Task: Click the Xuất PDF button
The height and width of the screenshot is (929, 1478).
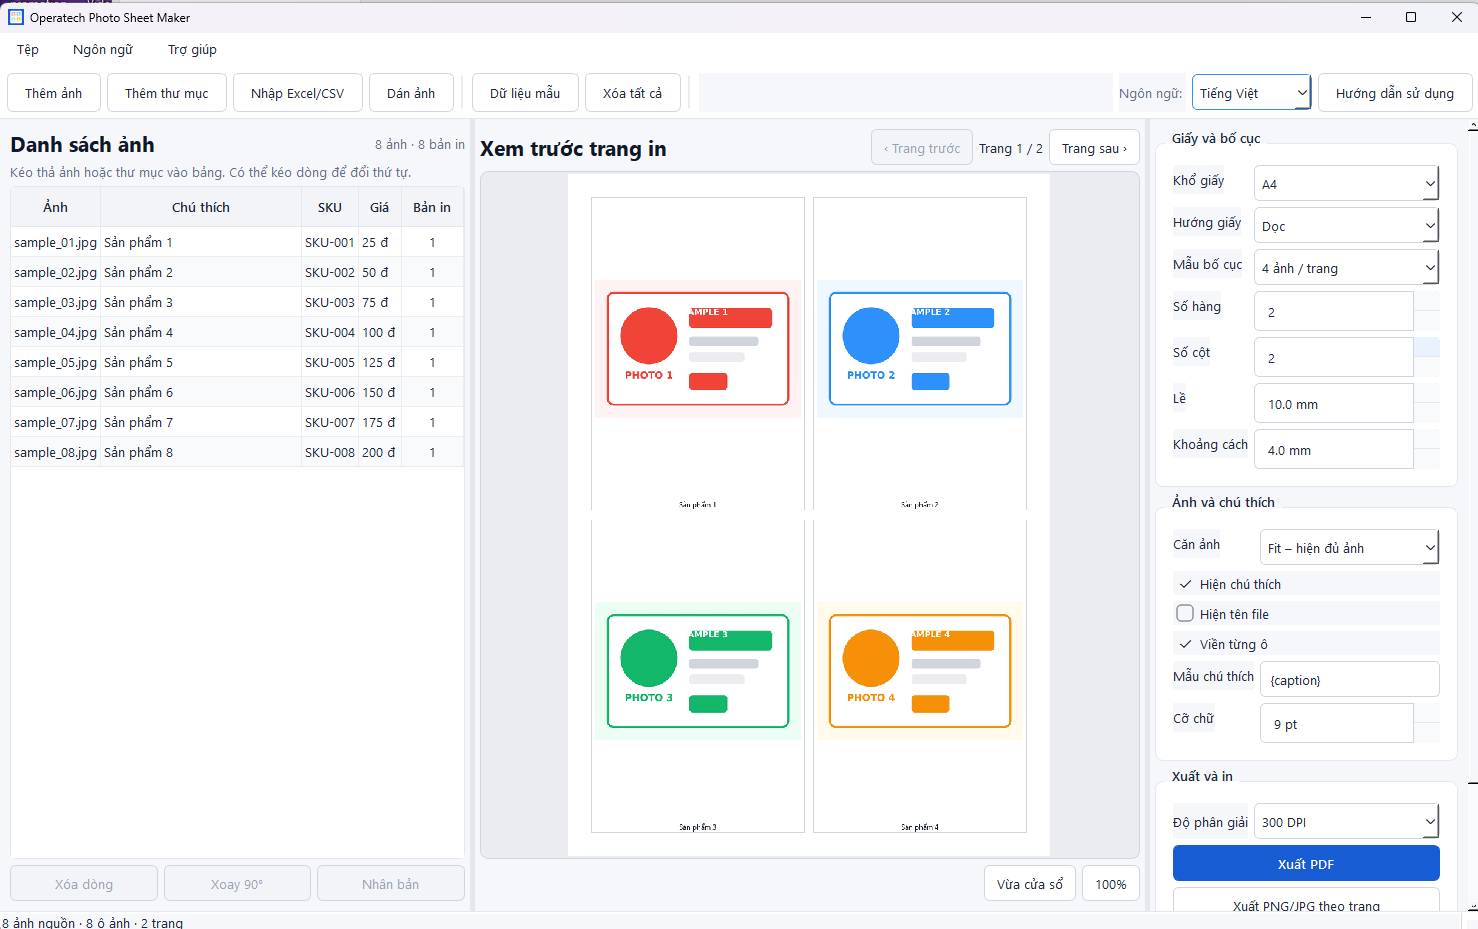Action: coord(1306,864)
